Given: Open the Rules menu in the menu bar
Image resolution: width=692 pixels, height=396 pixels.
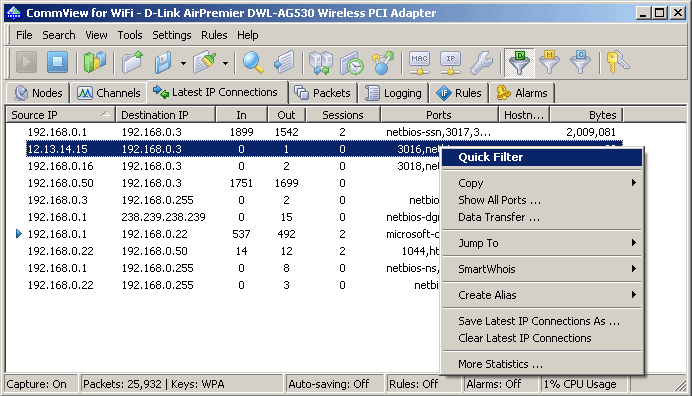Looking at the screenshot, I should tap(214, 35).
